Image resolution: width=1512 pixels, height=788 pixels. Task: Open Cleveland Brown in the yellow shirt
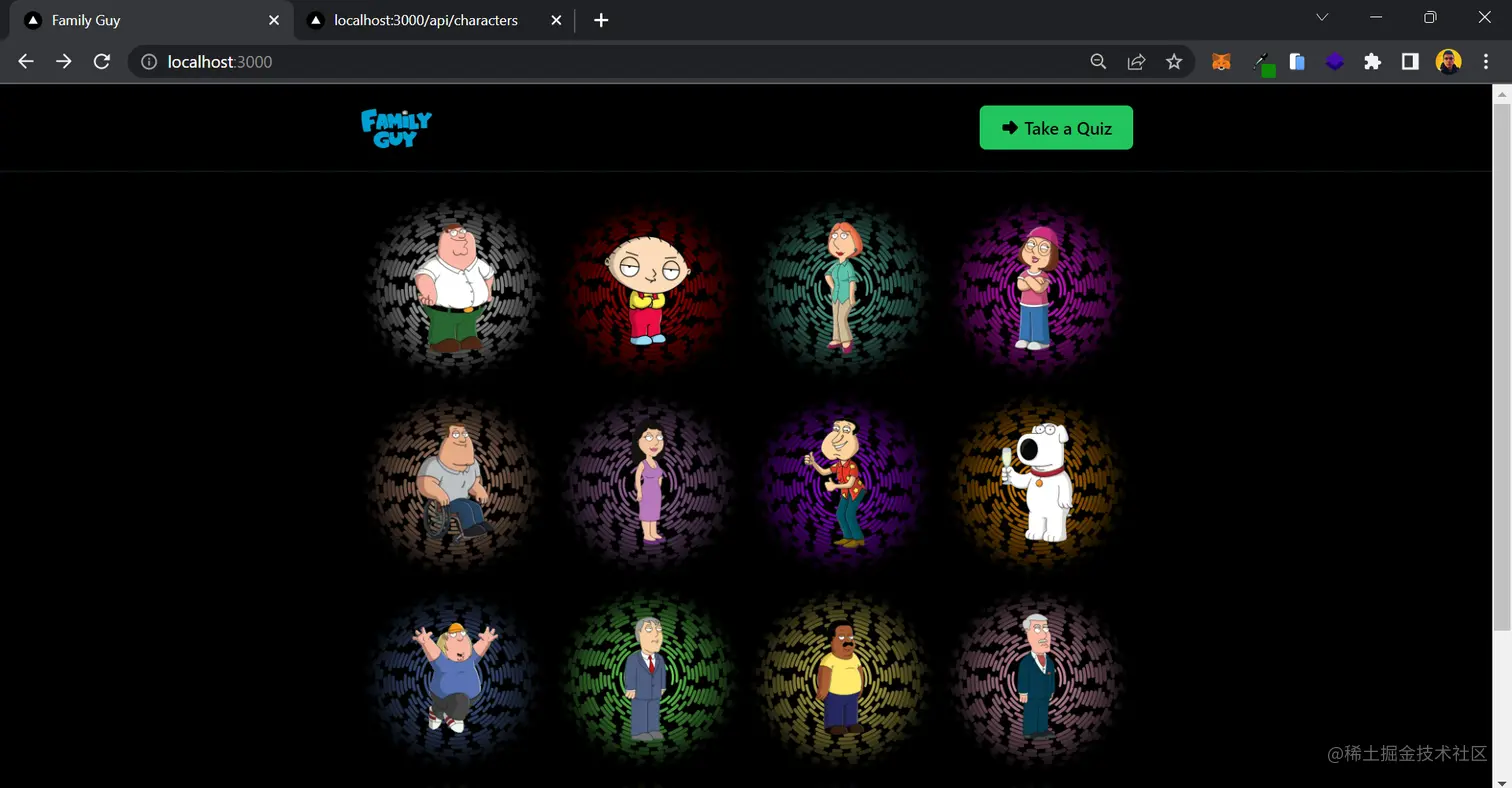click(842, 678)
